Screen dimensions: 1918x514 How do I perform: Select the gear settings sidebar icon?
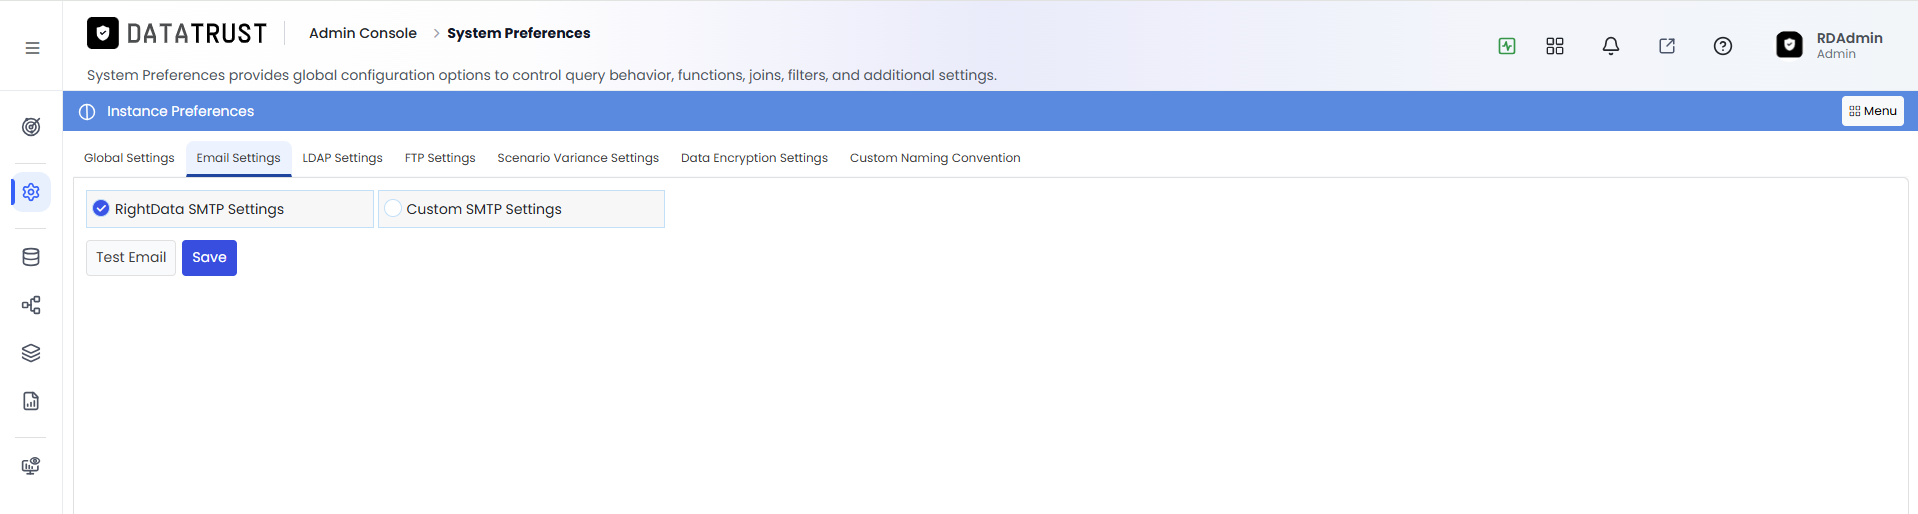click(x=31, y=192)
